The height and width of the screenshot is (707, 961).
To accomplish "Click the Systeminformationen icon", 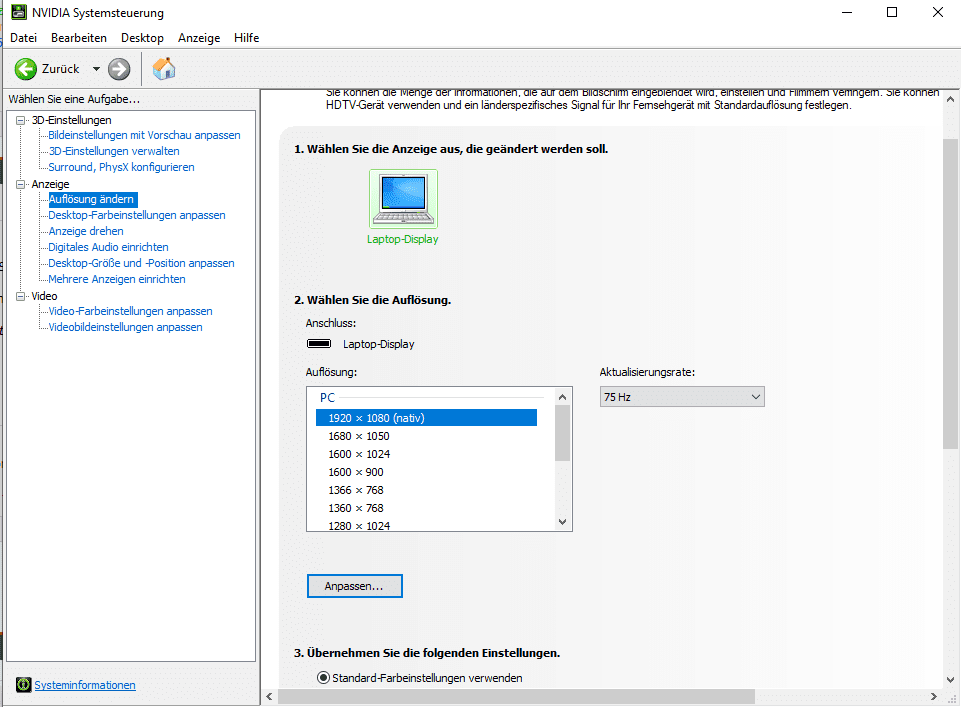I will [x=23, y=684].
